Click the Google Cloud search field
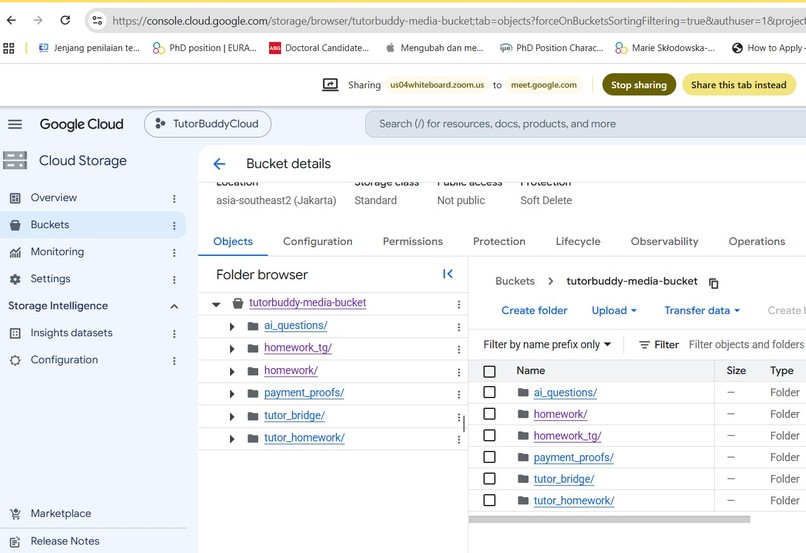Viewport: 806px width, 553px height. coord(585,124)
